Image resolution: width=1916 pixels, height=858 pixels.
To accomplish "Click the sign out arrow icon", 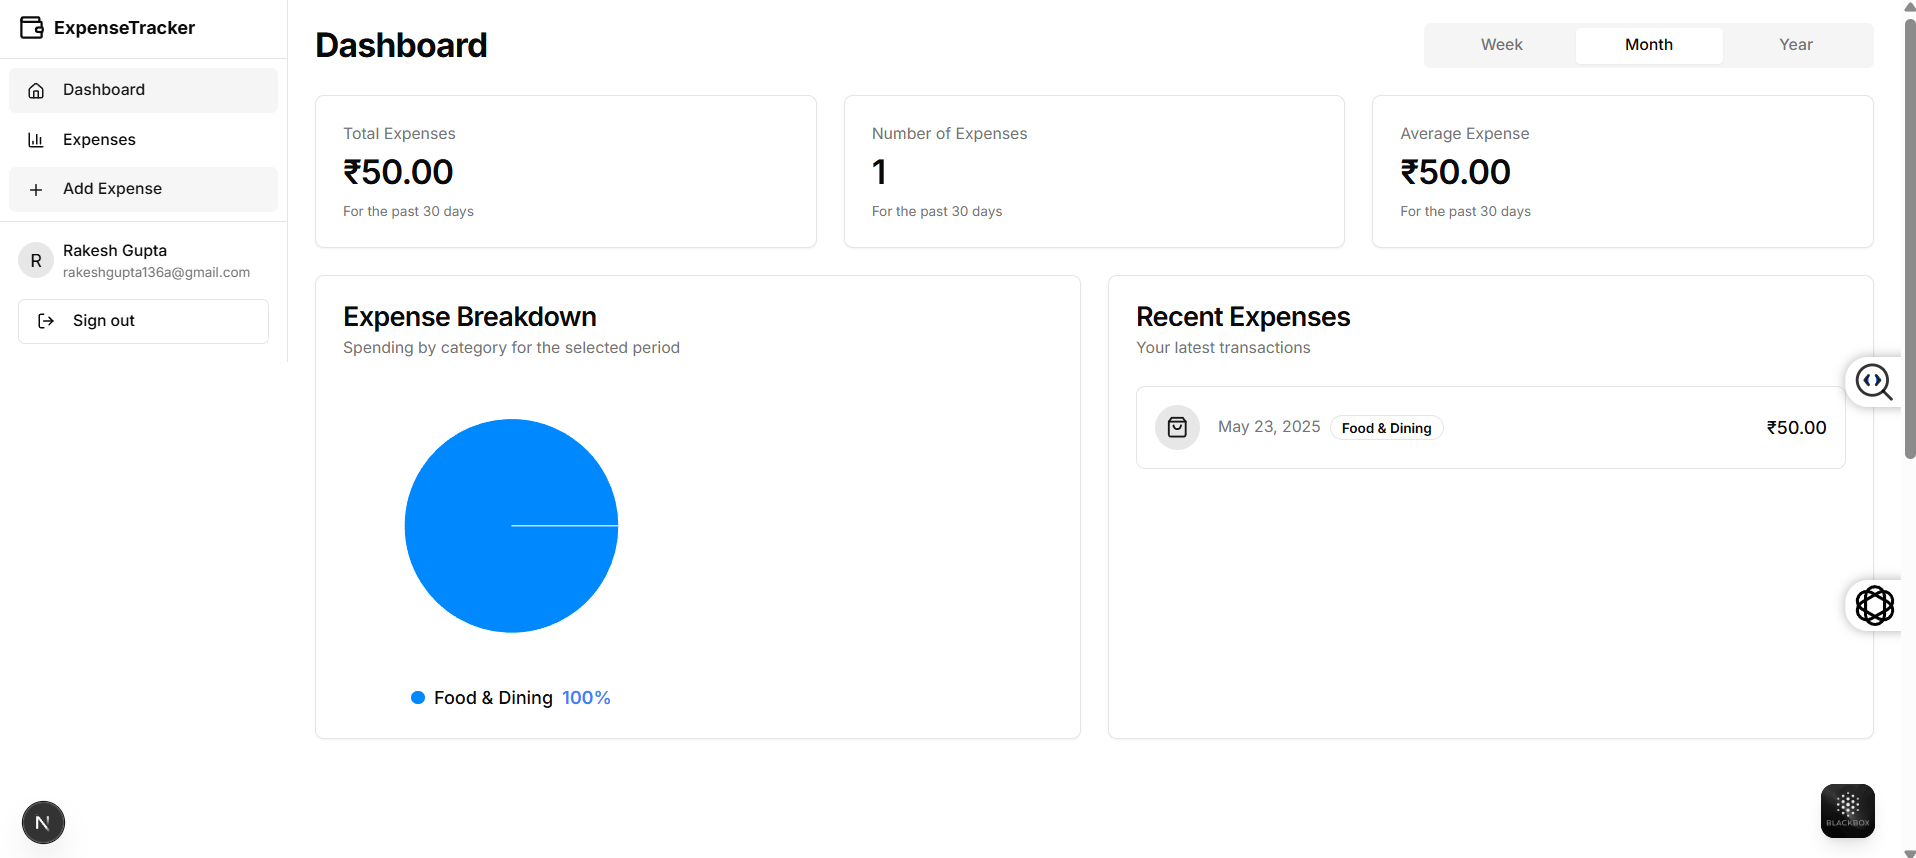I will 46,321.
